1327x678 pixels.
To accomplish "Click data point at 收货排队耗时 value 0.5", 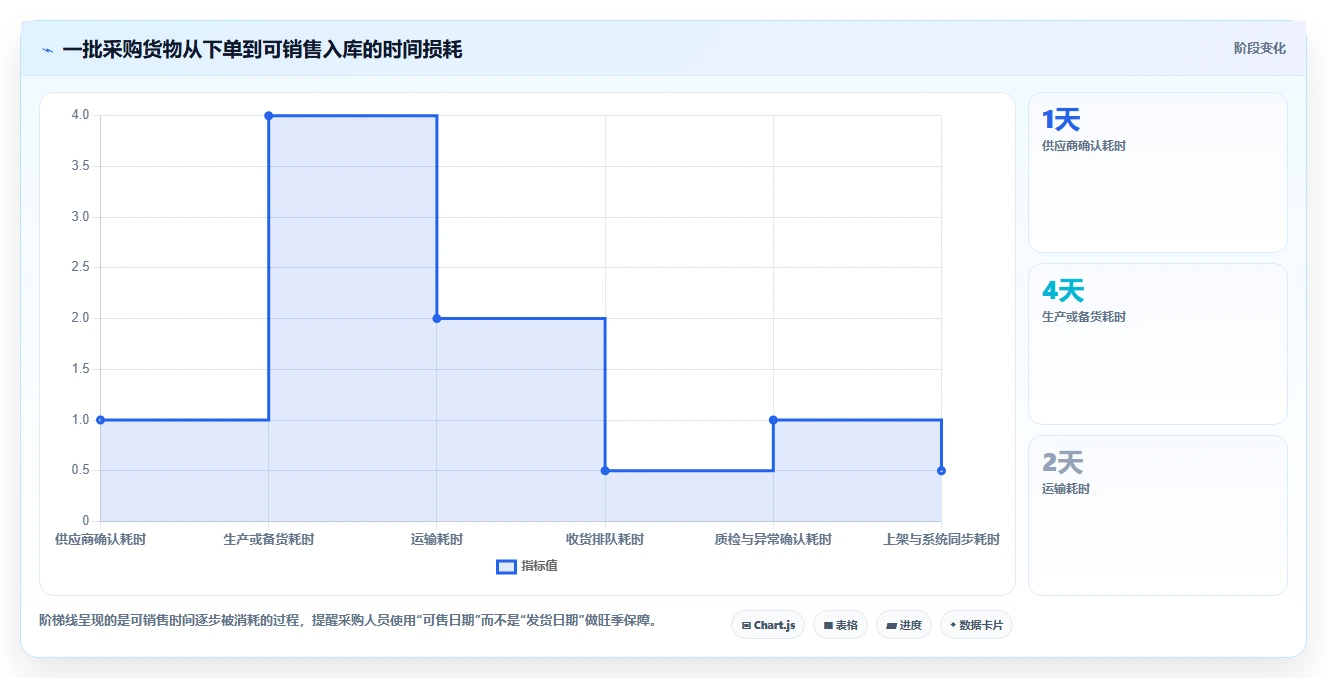I will tap(605, 470).
